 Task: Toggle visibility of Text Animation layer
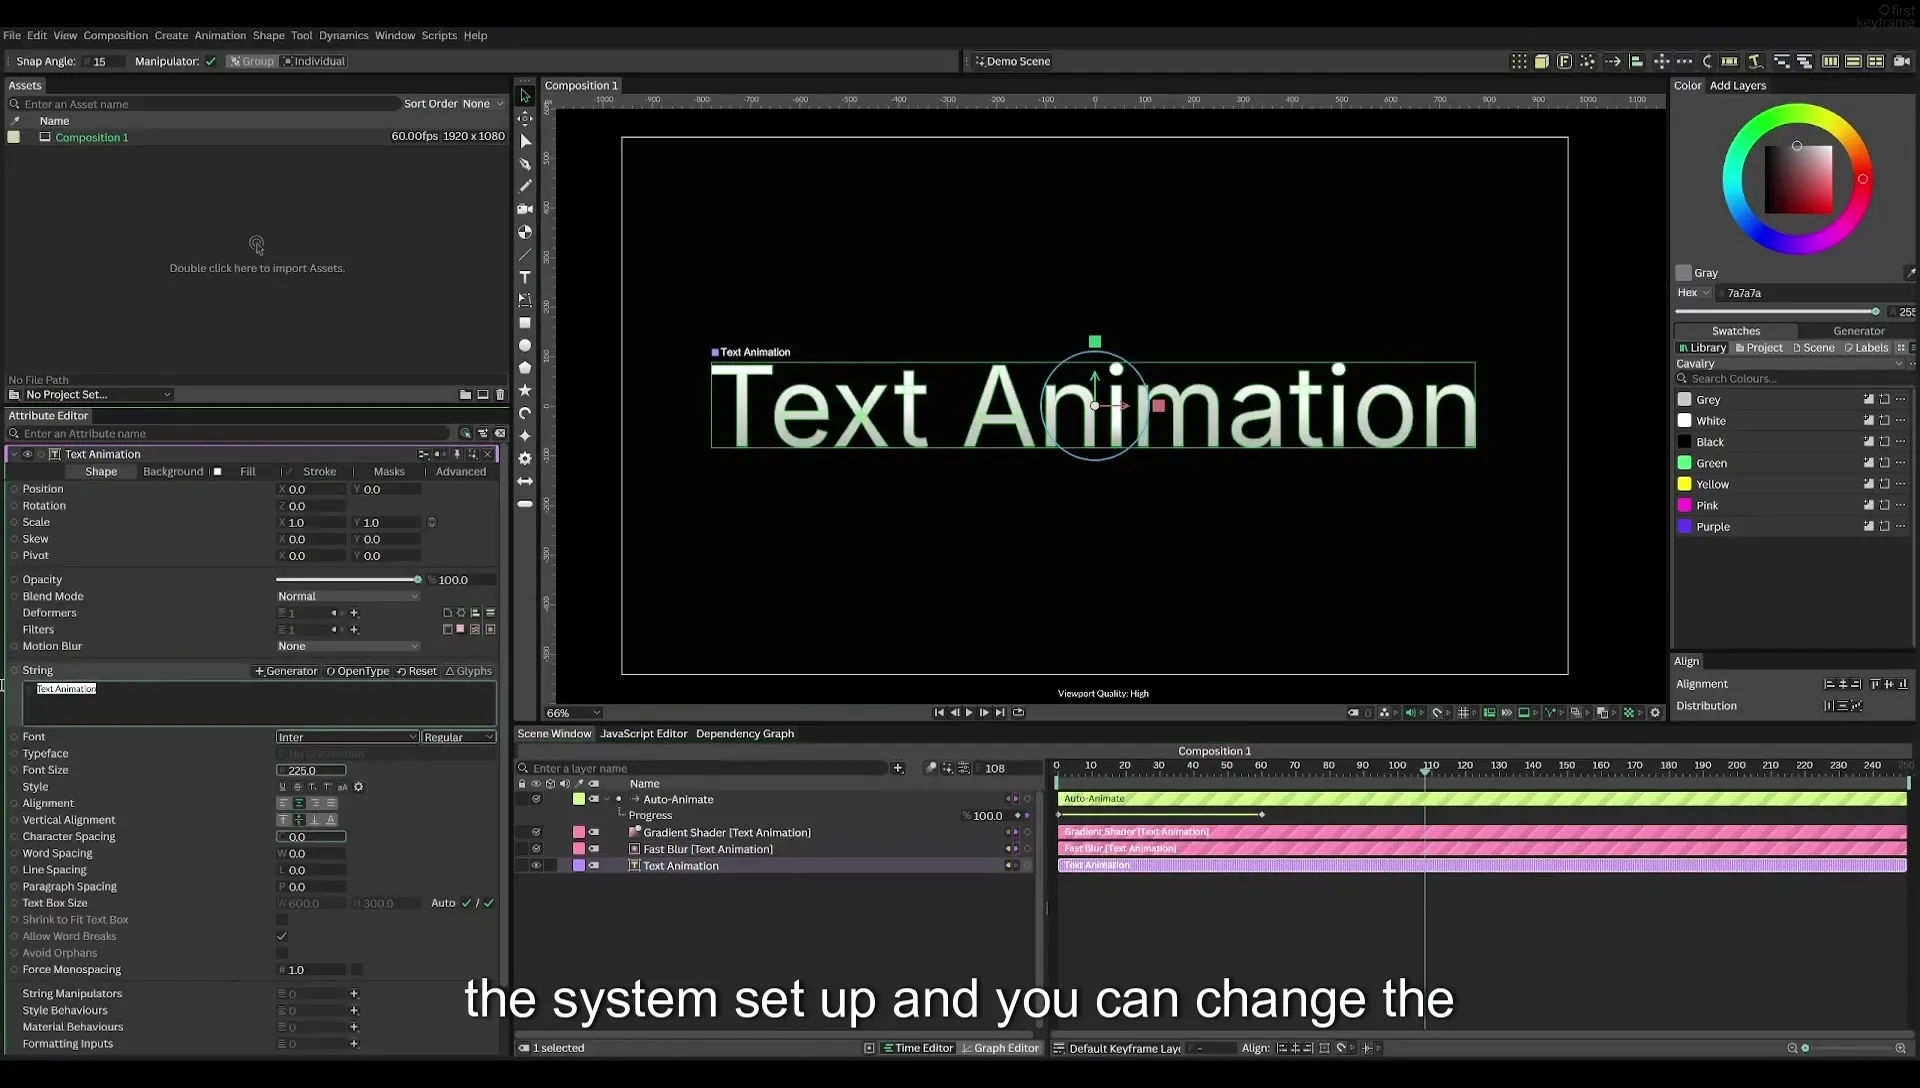[536, 866]
